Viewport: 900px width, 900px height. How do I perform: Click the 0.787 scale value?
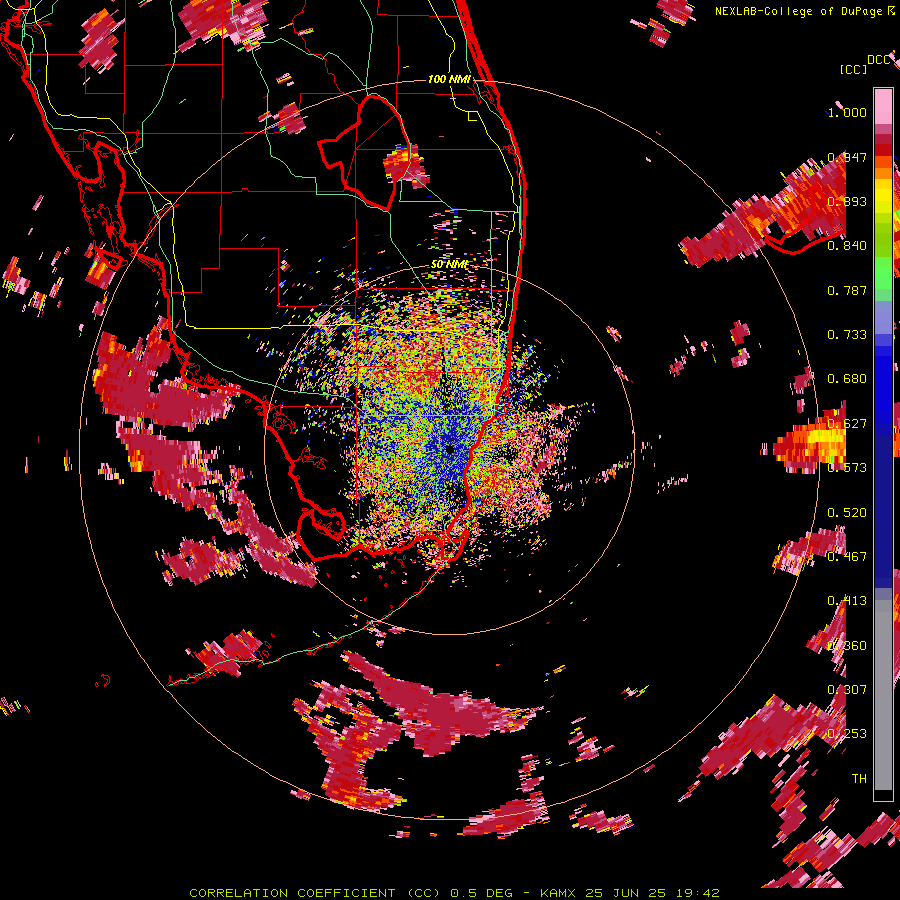pos(847,290)
